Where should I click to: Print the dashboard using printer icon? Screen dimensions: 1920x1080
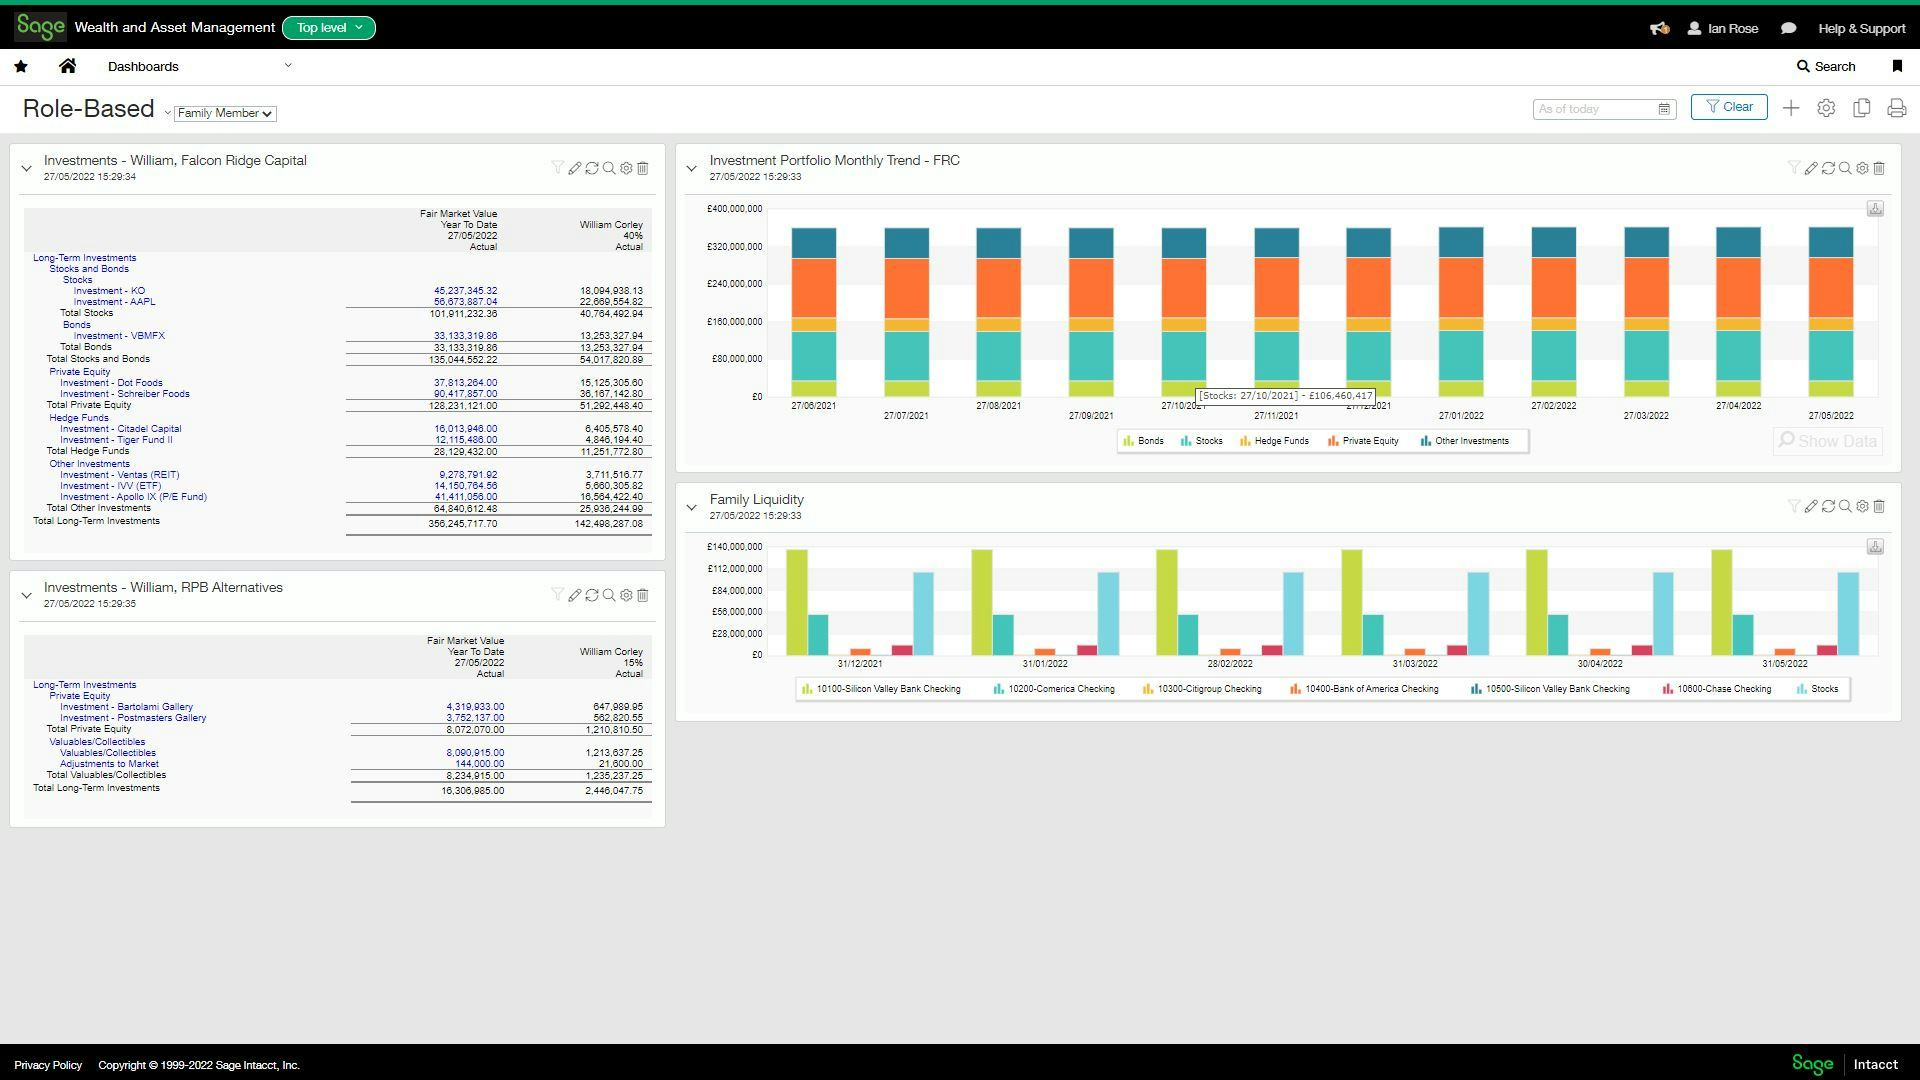coord(1896,108)
